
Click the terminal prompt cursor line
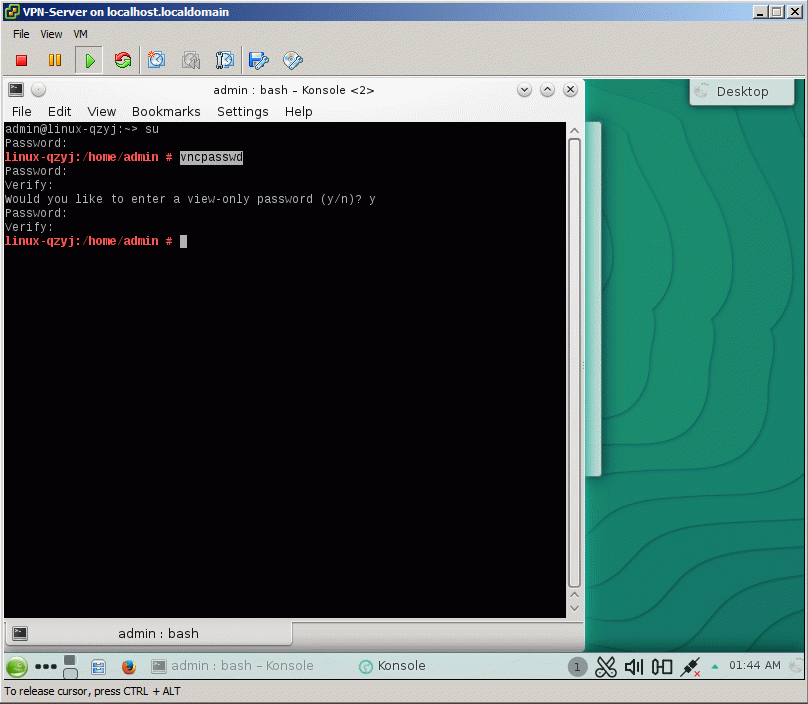tap(96, 241)
